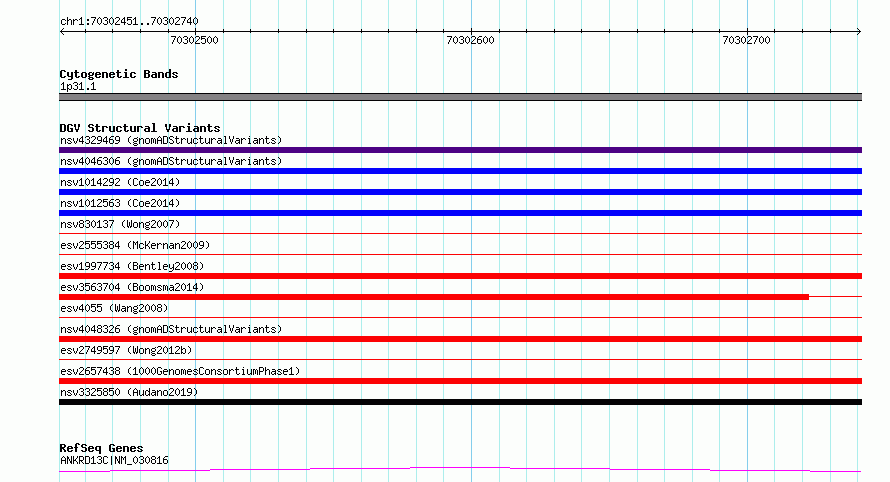Click the 70302700 ruler coordinate

(746, 40)
